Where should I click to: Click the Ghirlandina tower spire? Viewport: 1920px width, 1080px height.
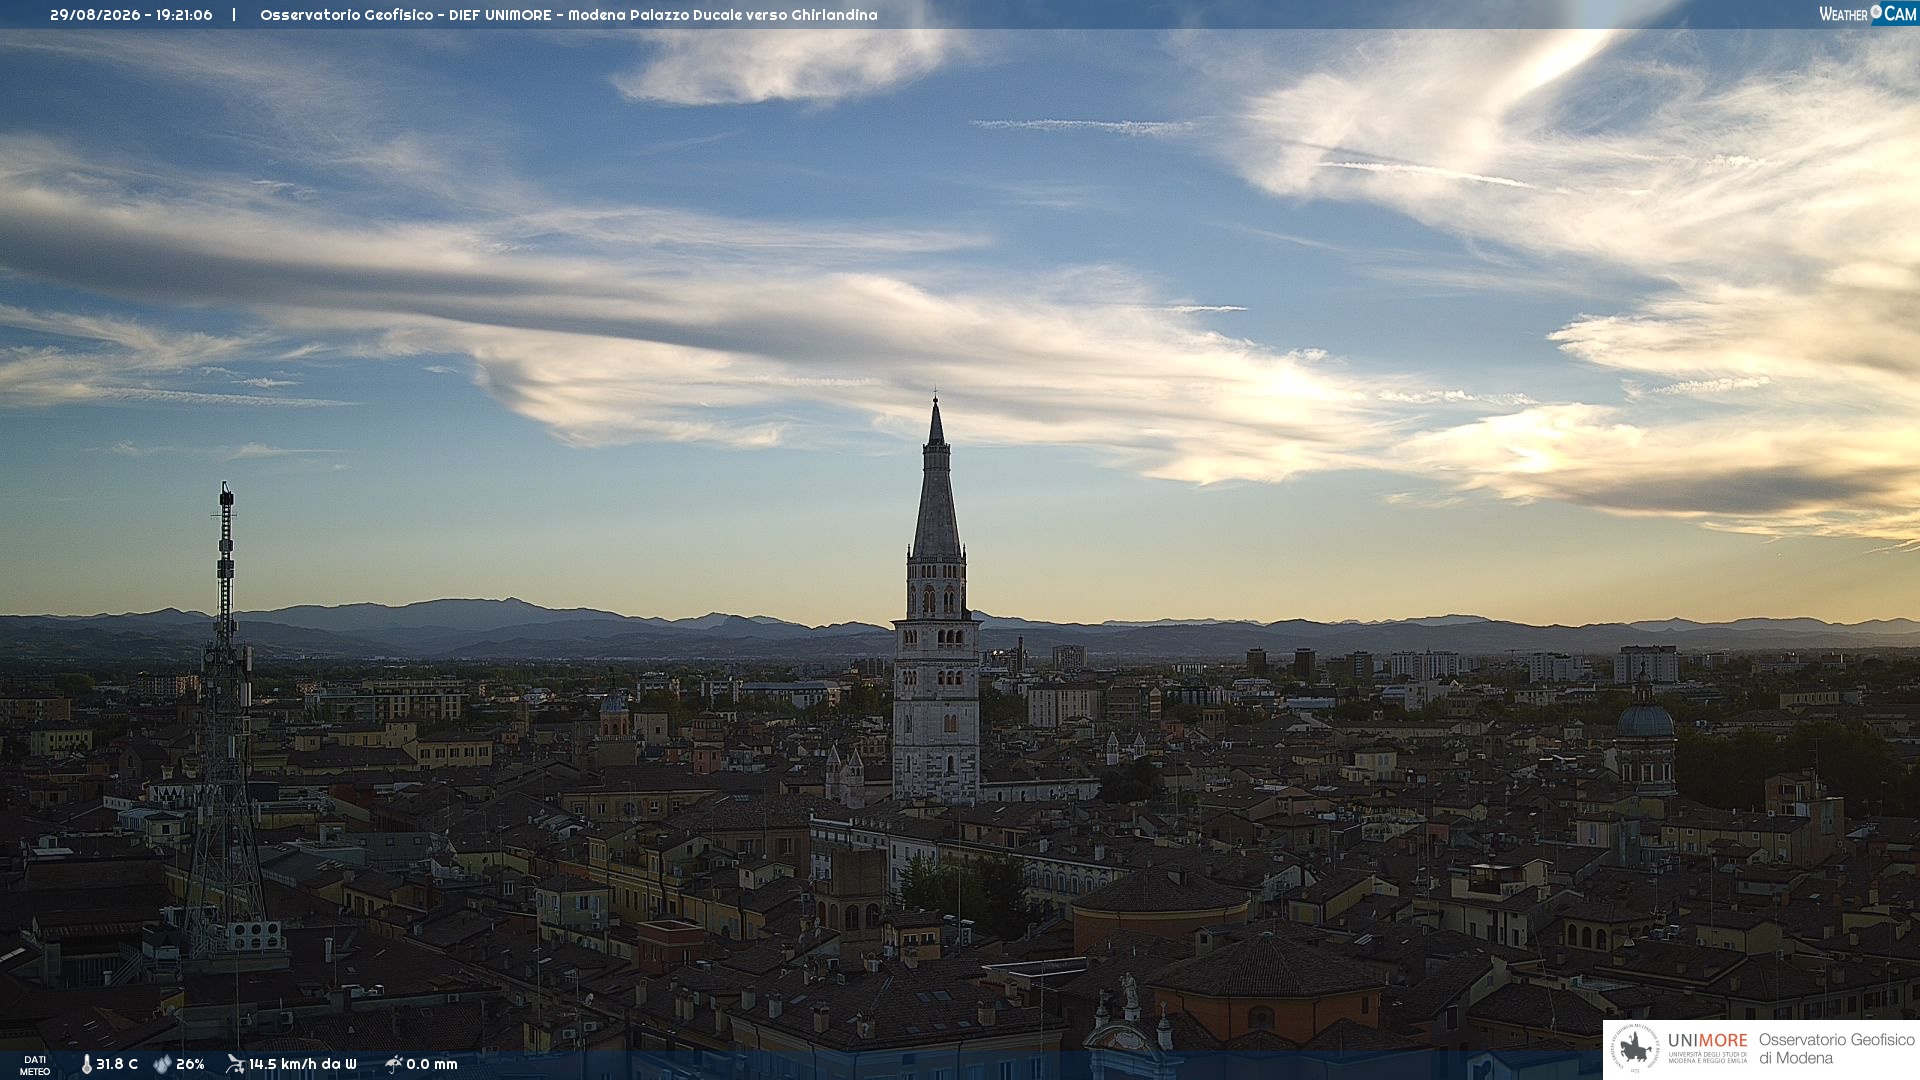936,478
